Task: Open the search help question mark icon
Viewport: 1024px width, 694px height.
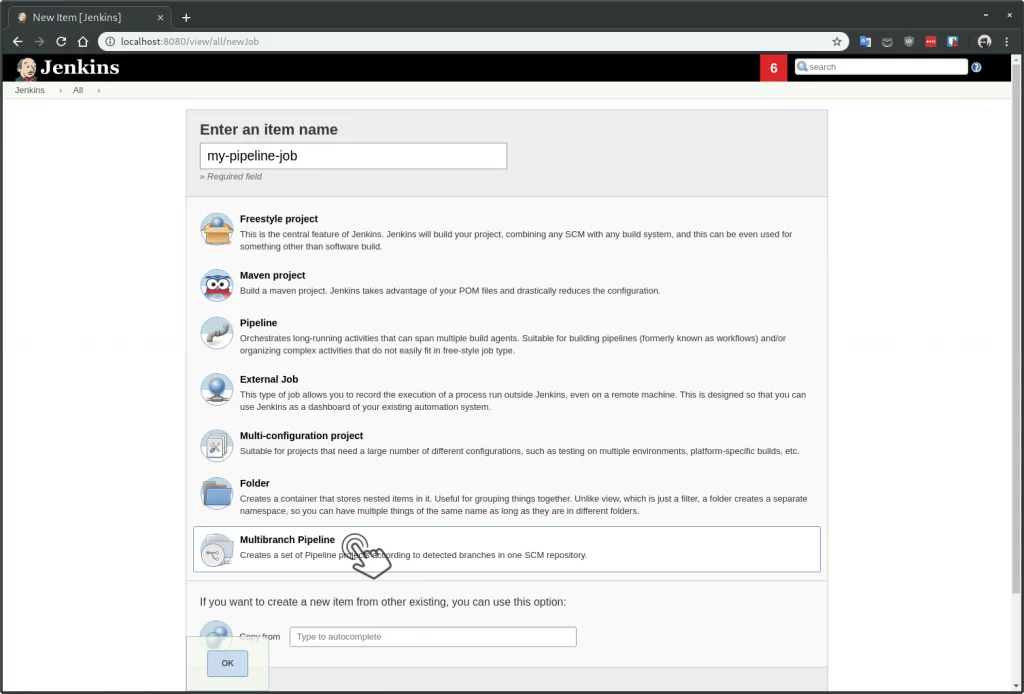Action: tap(976, 67)
